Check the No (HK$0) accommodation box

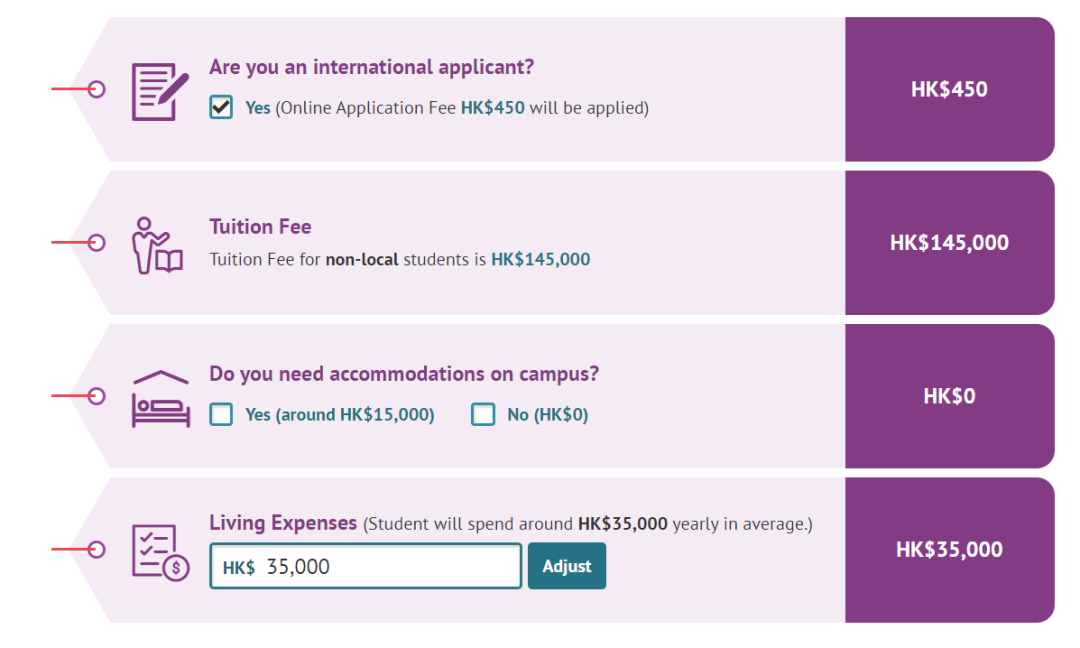(x=483, y=415)
